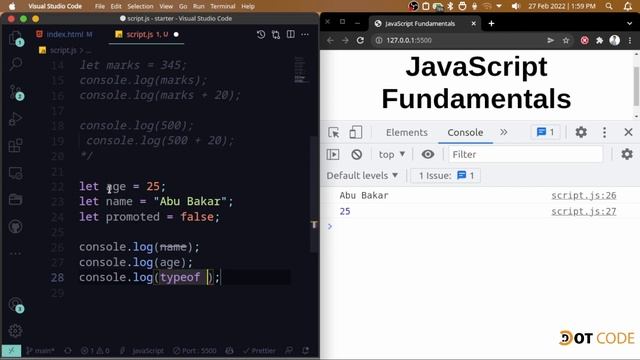Viewport: 640px width, 360px height.
Task: Open the main branch in status bar
Action: click(x=40, y=351)
